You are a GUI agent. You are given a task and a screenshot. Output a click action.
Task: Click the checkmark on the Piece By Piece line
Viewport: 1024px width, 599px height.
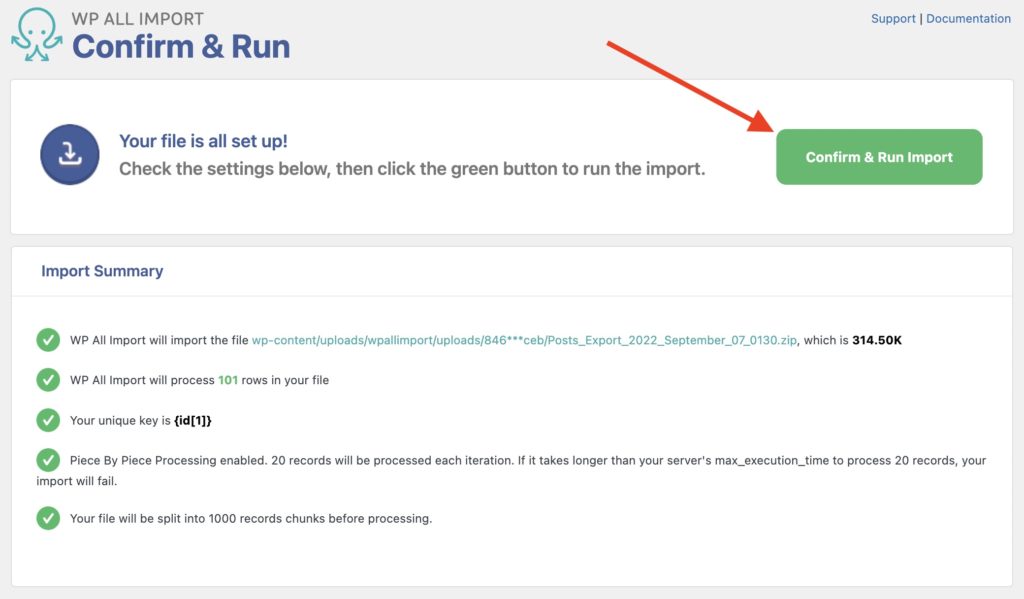[x=48, y=460]
